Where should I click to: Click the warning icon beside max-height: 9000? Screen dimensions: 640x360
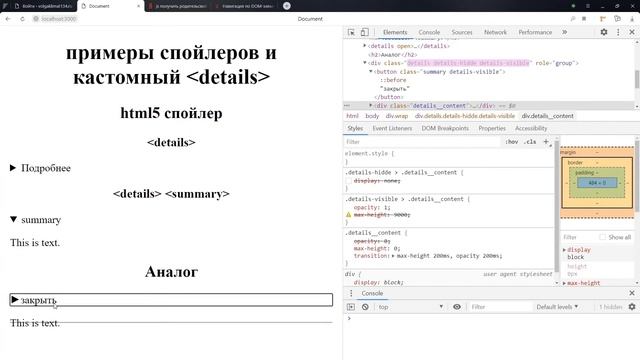tap(349, 215)
